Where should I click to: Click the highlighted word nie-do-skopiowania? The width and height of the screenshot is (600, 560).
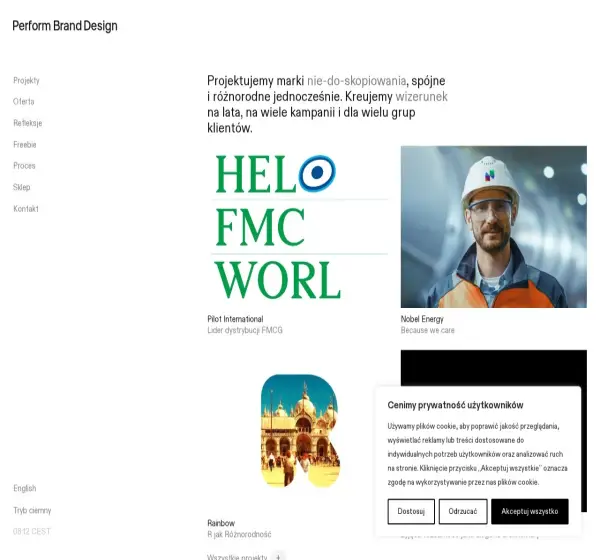coord(356,81)
